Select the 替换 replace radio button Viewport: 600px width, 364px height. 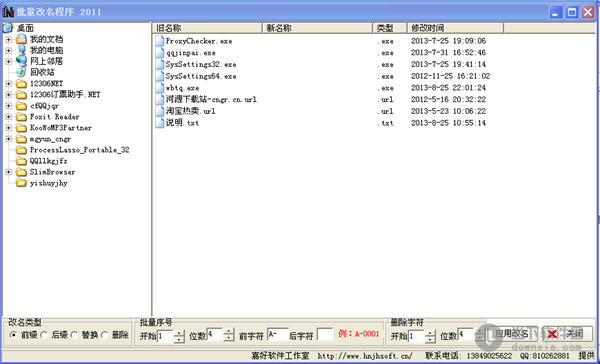click(x=74, y=335)
